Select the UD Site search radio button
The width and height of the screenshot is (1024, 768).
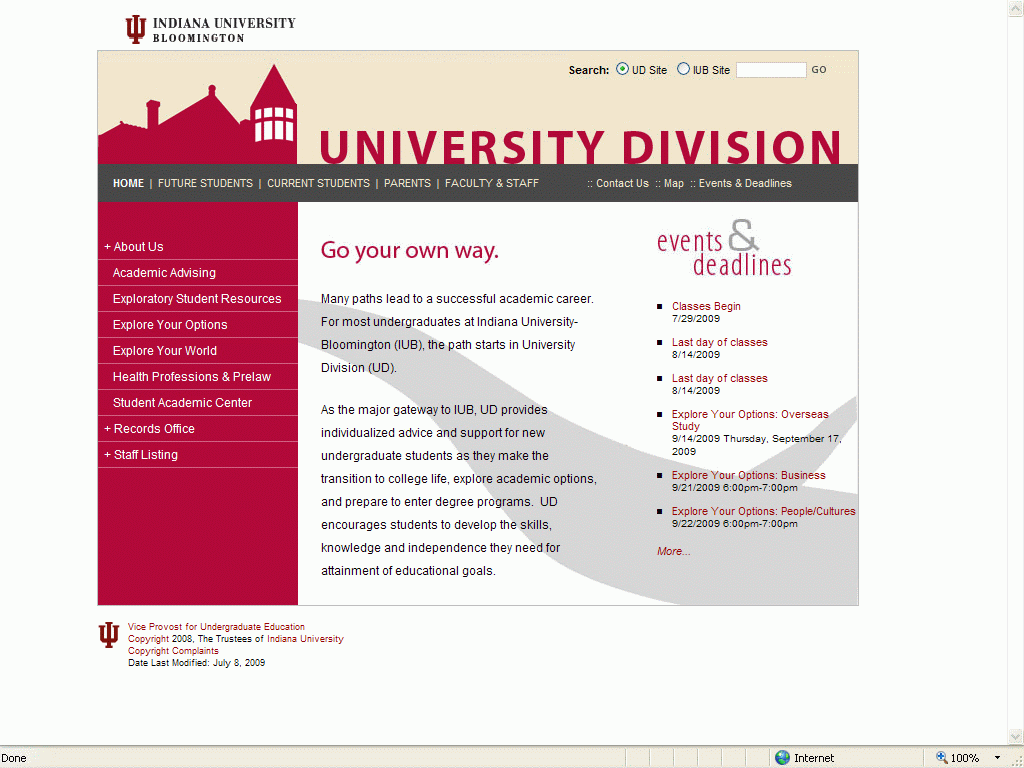click(622, 69)
